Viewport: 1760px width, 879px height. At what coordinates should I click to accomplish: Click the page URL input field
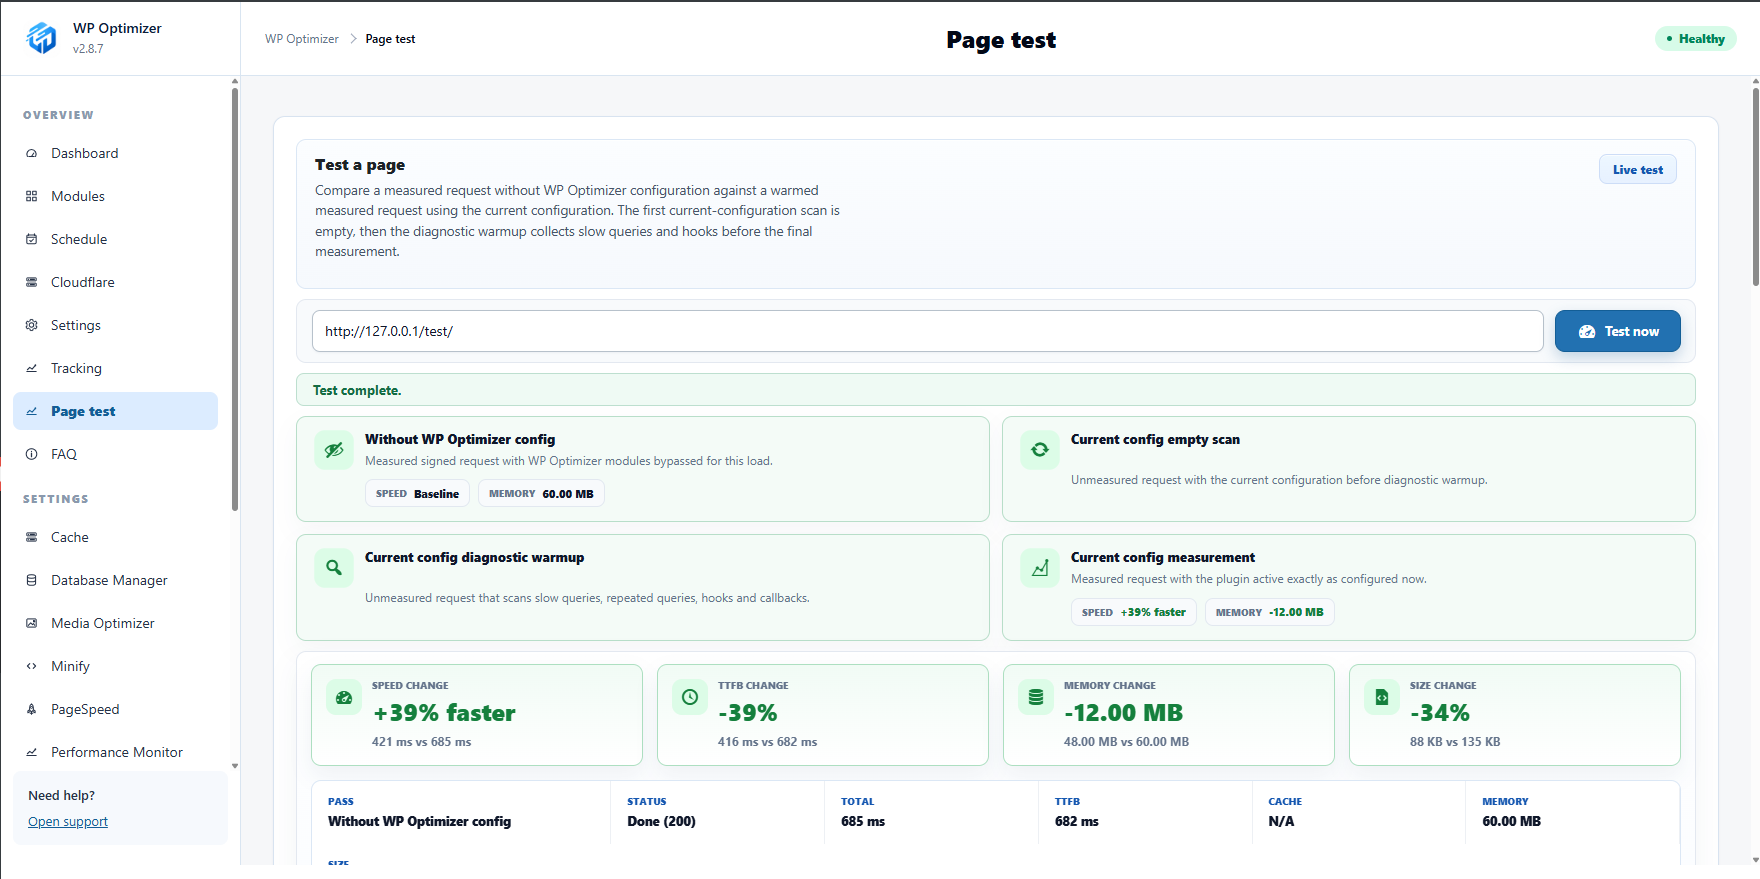pyautogui.click(x=927, y=331)
